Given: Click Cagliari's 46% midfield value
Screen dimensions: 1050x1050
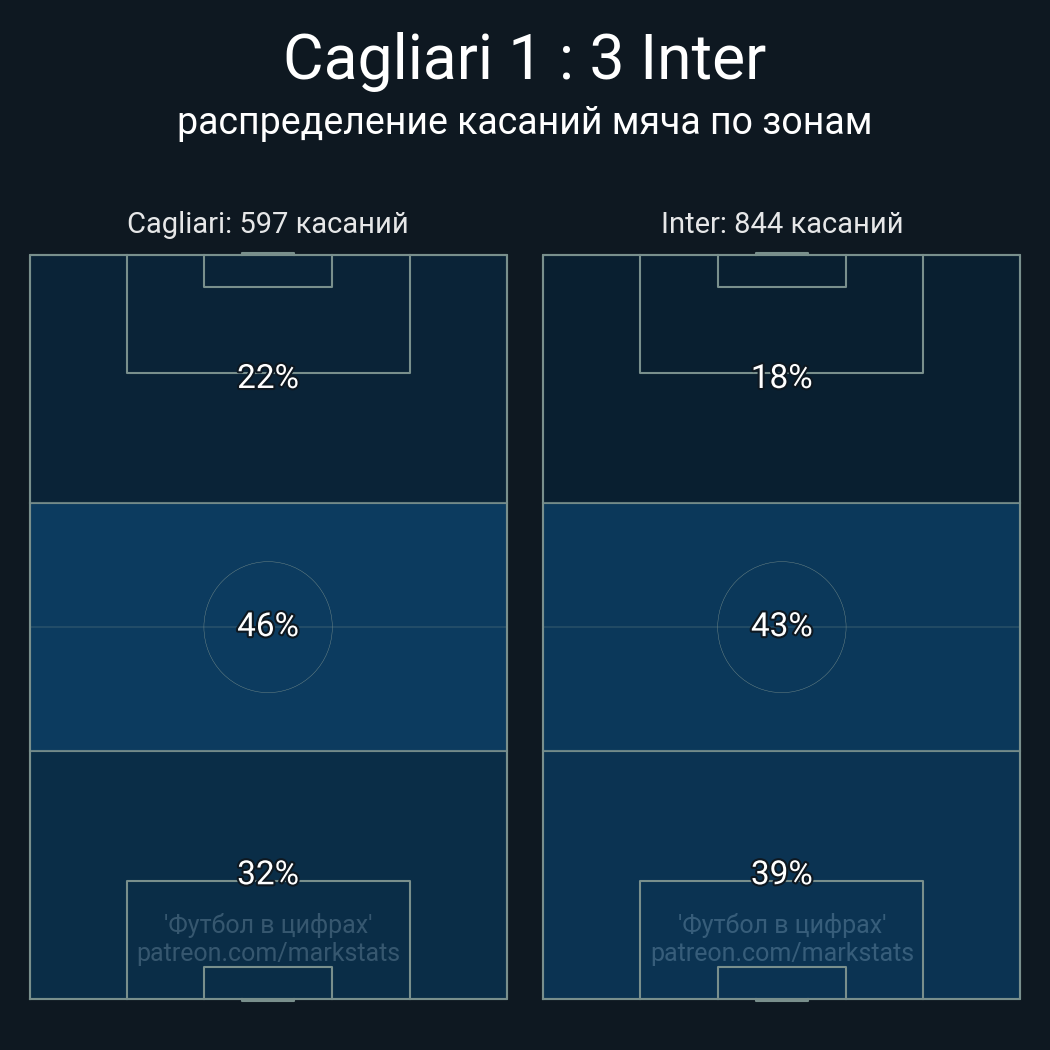Looking at the screenshot, I should point(268,625).
